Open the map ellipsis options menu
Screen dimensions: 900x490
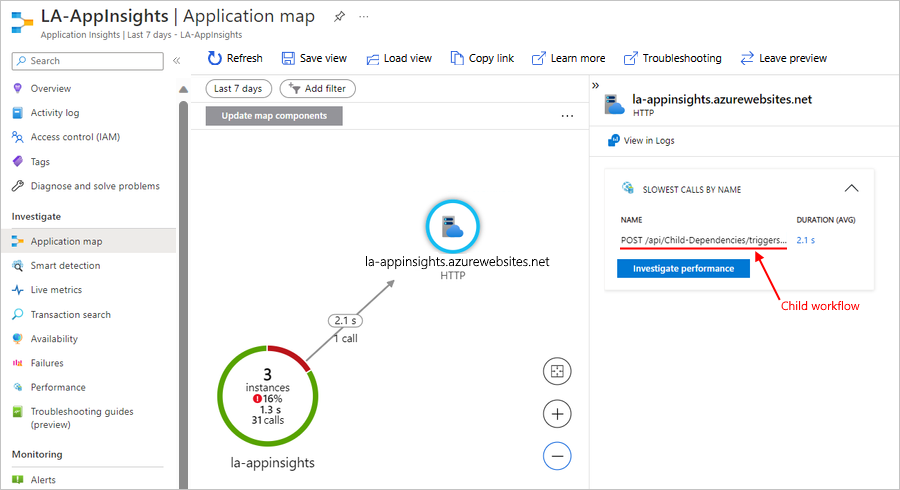pos(567,116)
